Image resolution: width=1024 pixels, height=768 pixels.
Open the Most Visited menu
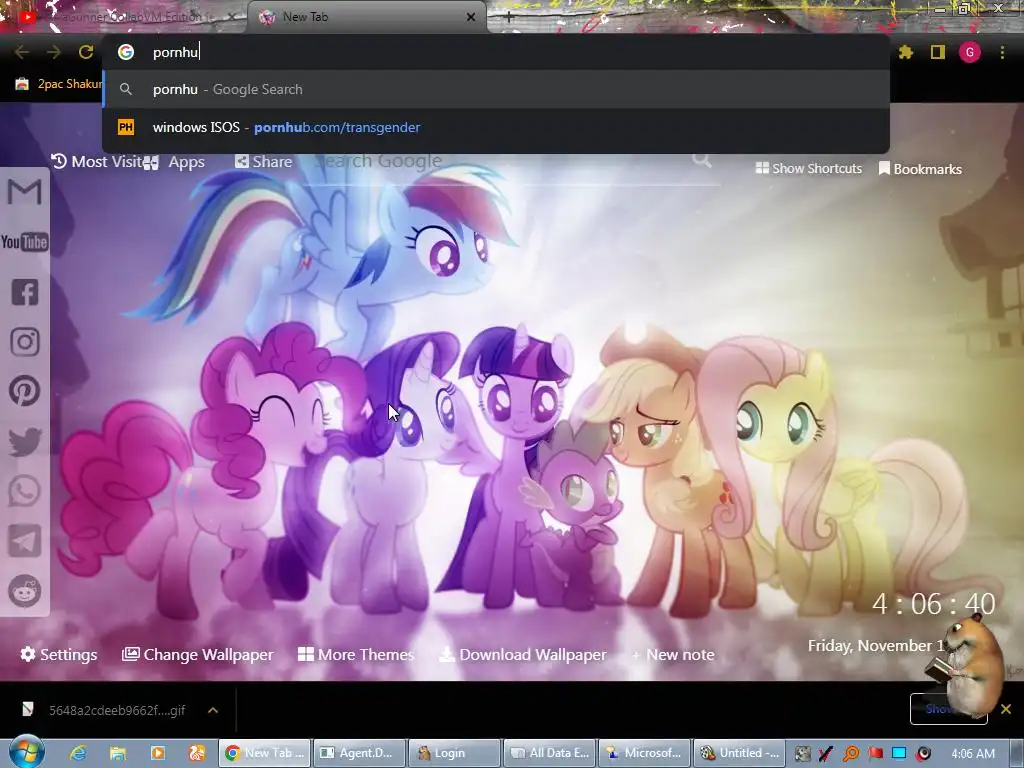(96, 161)
